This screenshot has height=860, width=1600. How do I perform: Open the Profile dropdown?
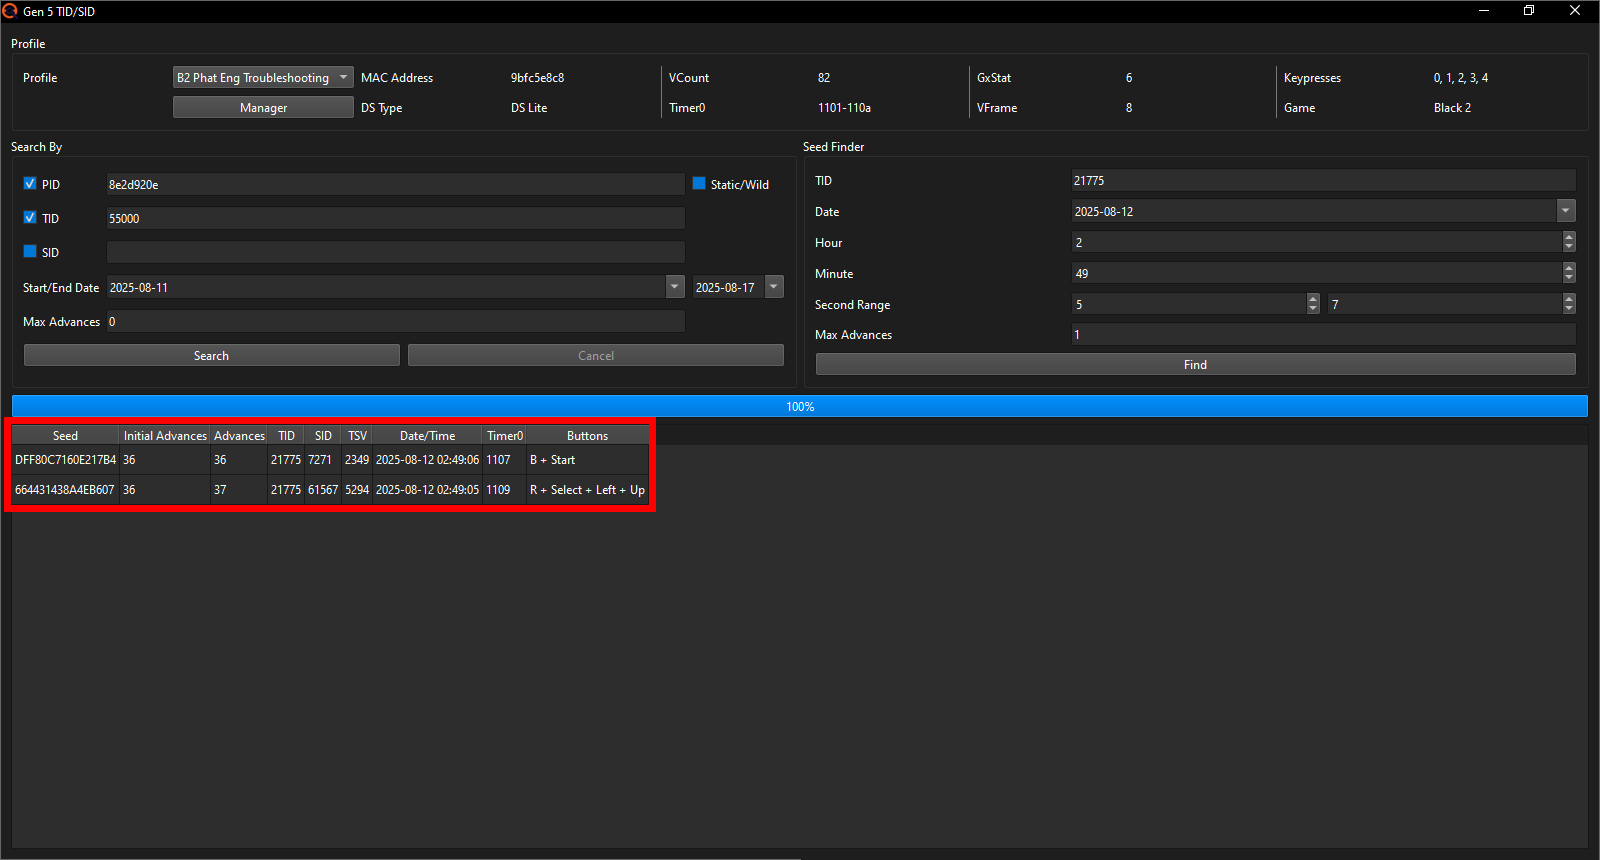(263, 78)
